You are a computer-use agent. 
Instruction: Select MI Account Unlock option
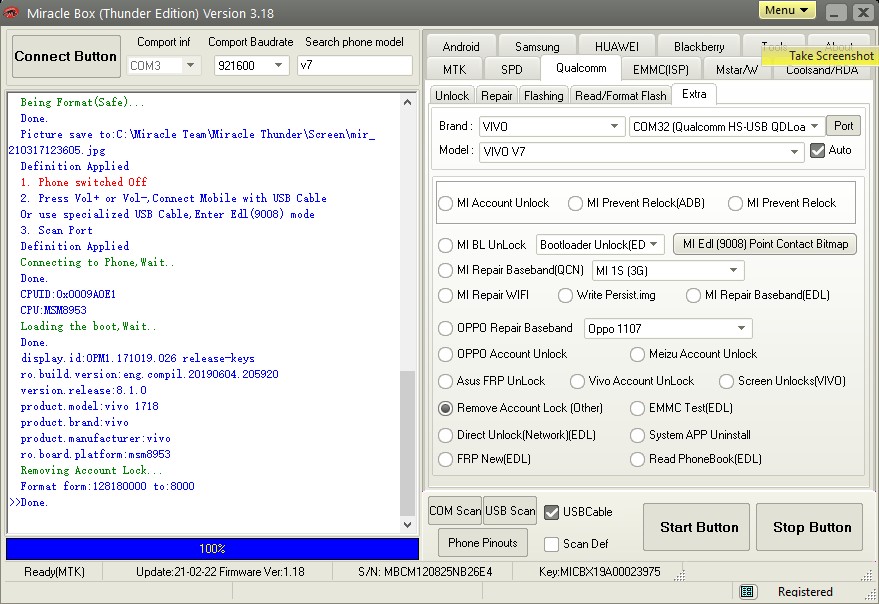446,203
